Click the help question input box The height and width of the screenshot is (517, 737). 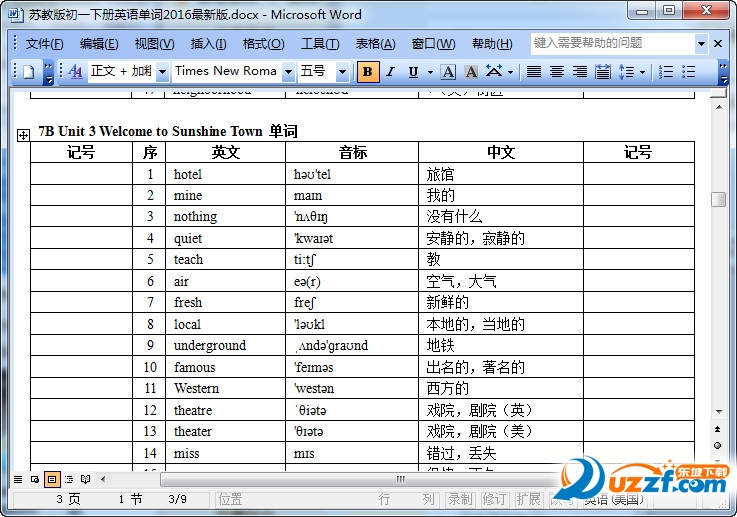(x=613, y=43)
